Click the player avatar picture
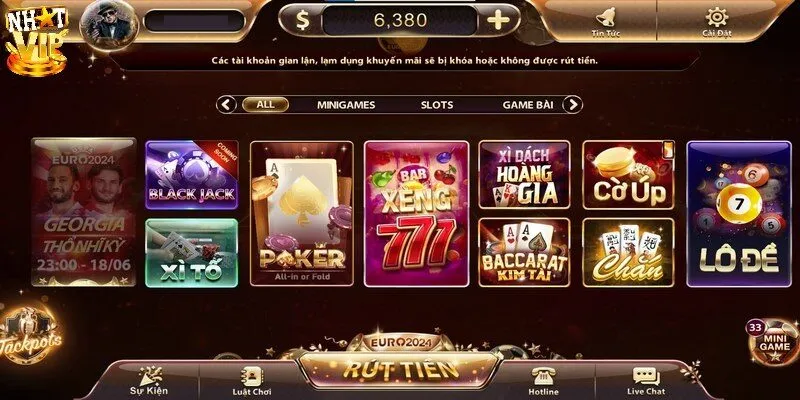The height and width of the screenshot is (400, 800). click(110, 24)
